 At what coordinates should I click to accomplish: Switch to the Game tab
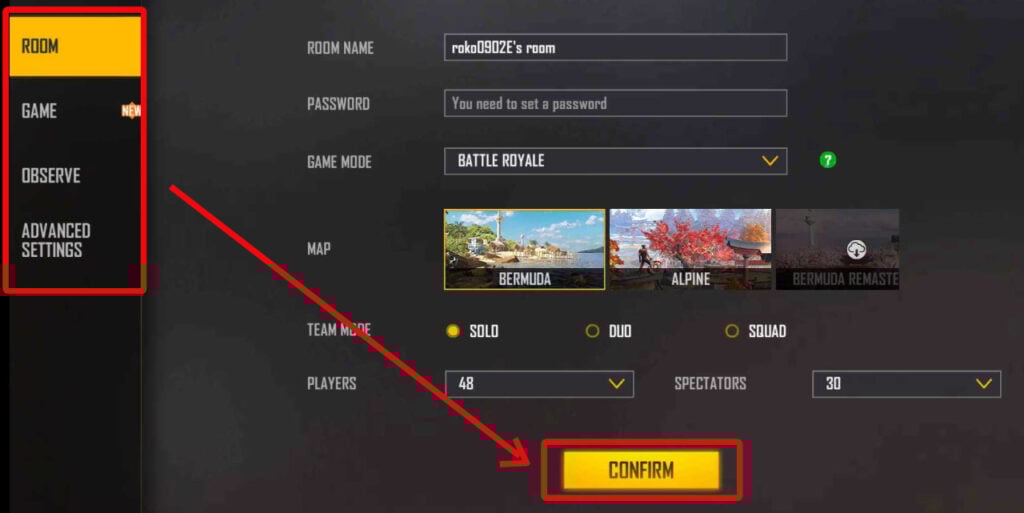click(x=75, y=111)
